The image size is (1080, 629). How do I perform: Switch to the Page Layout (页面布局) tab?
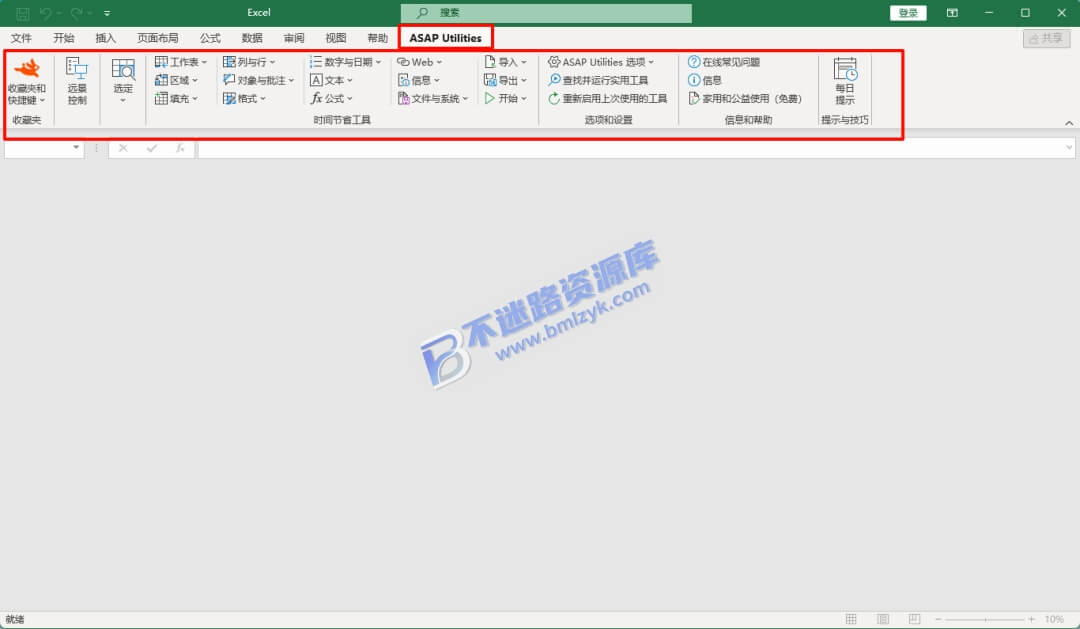point(158,38)
